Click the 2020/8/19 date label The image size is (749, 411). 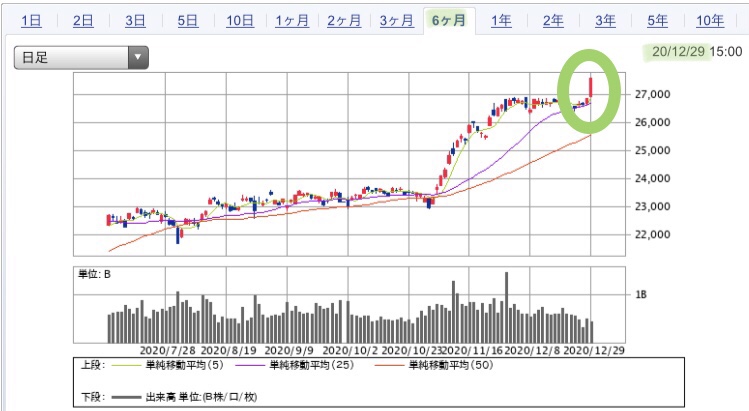229,350
